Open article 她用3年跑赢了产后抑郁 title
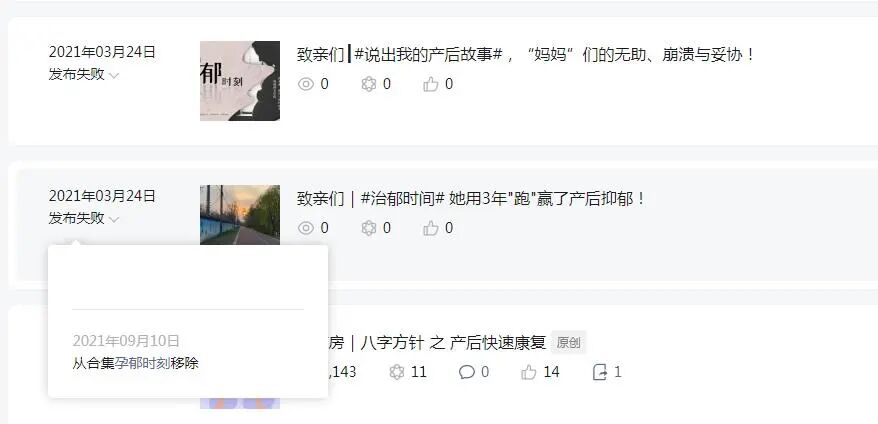The width and height of the screenshot is (878, 424). pyautogui.click(x=471, y=198)
